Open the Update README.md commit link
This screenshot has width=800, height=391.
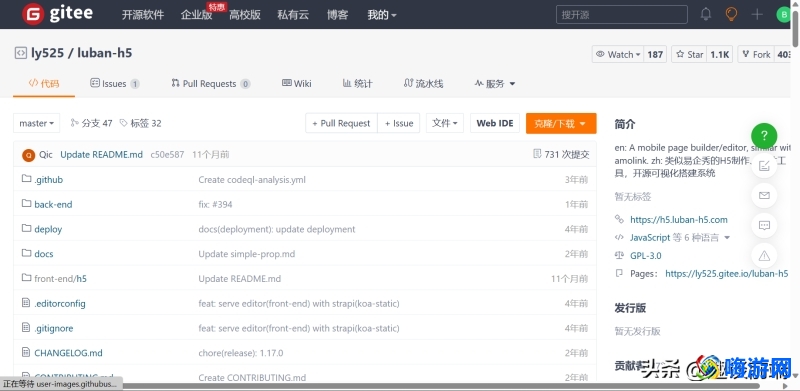pyautogui.click(x=102, y=155)
